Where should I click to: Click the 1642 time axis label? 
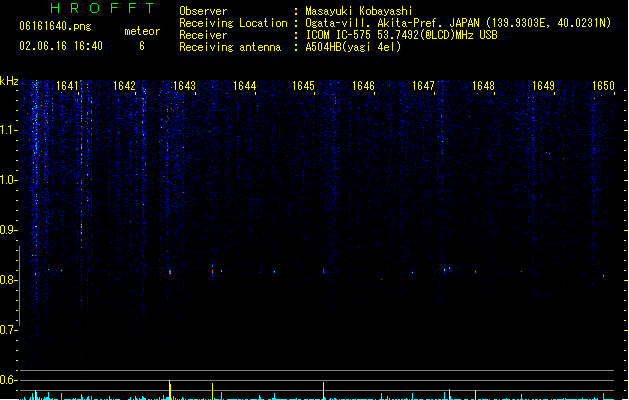pos(124,86)
